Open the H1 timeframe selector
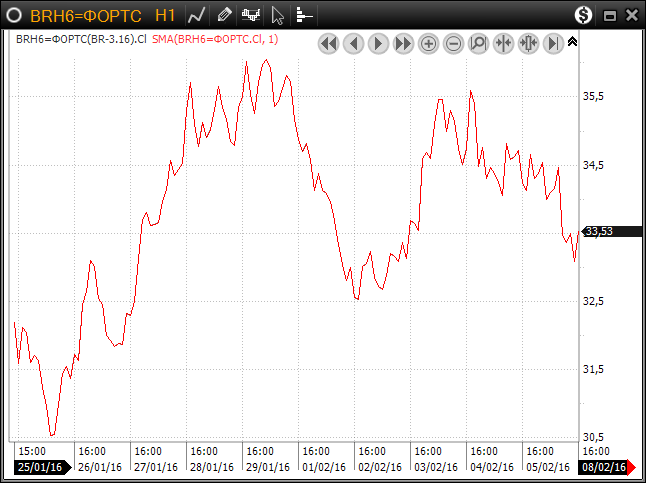The height and width of the screenshot is (483, 646). point(166,15)
